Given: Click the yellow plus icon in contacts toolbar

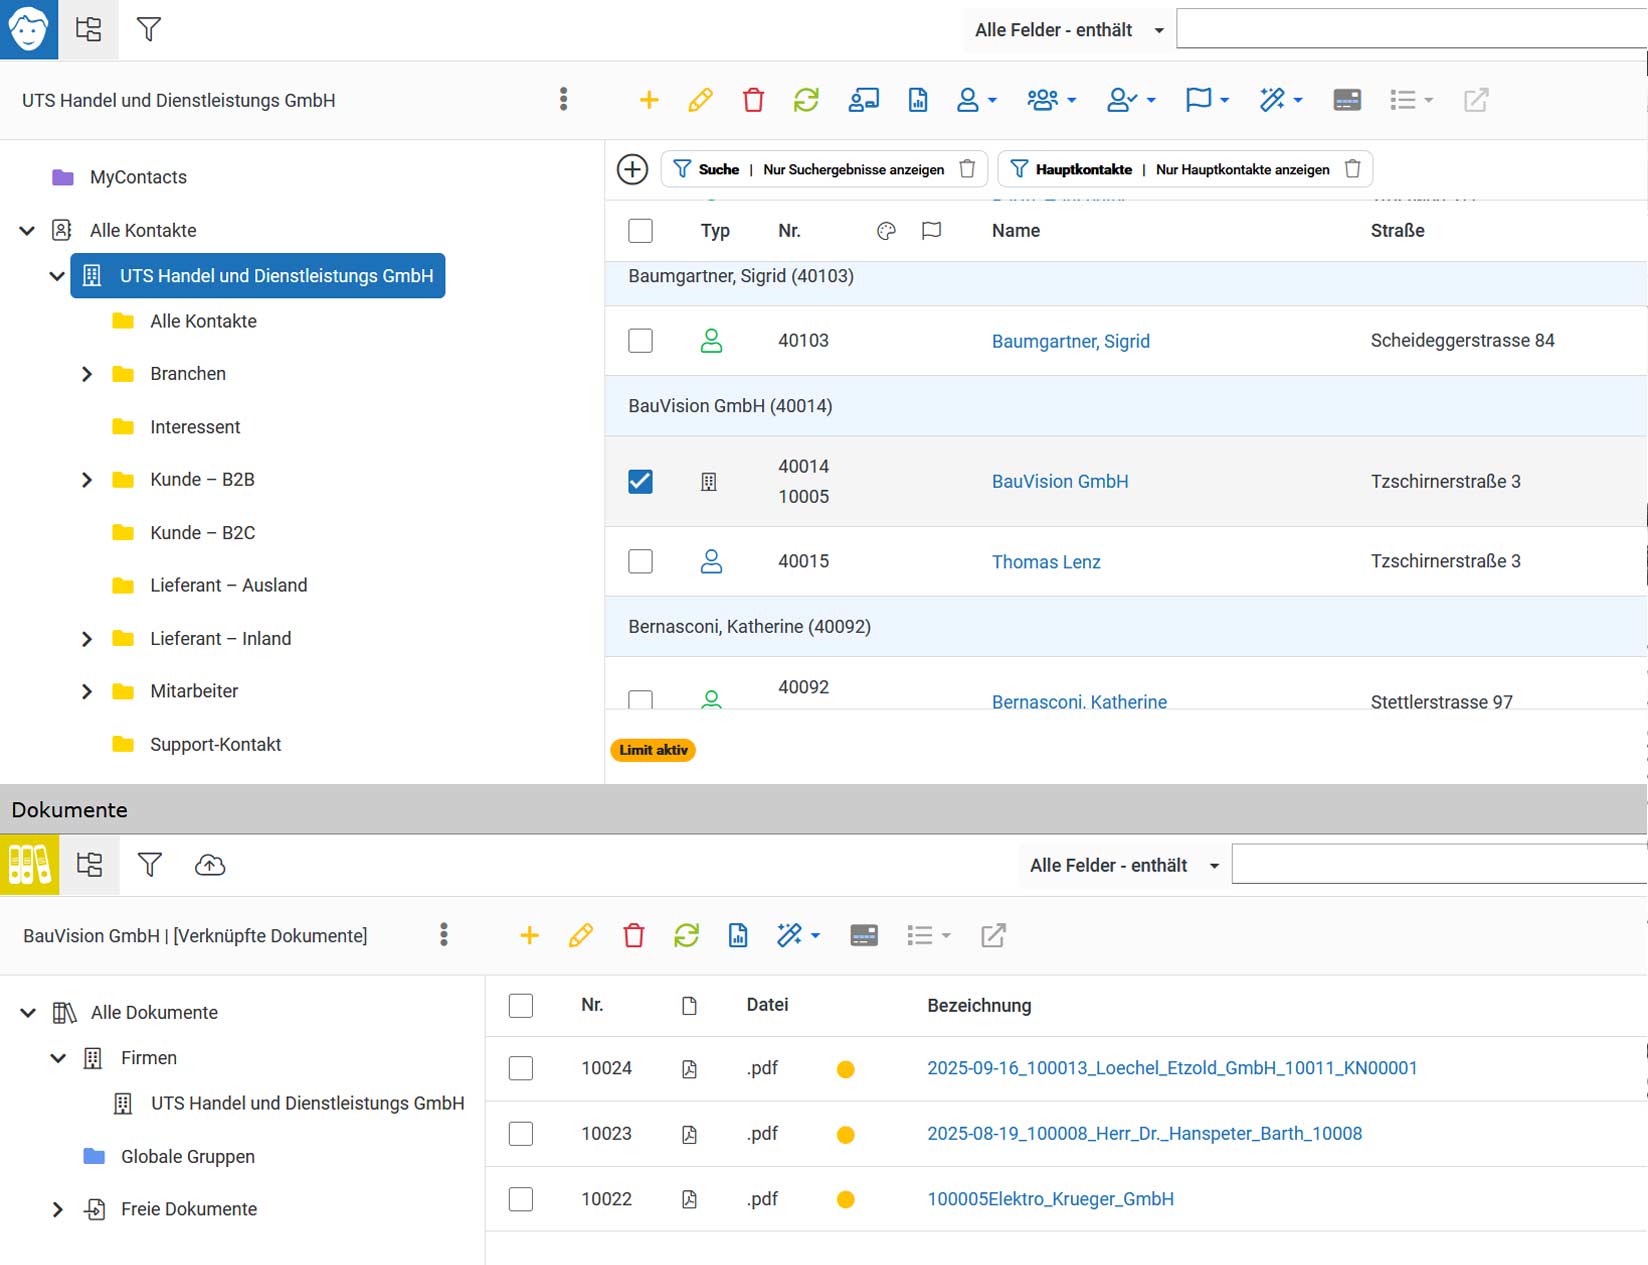Looking at the screenshot, I should [x=649, y=100].
